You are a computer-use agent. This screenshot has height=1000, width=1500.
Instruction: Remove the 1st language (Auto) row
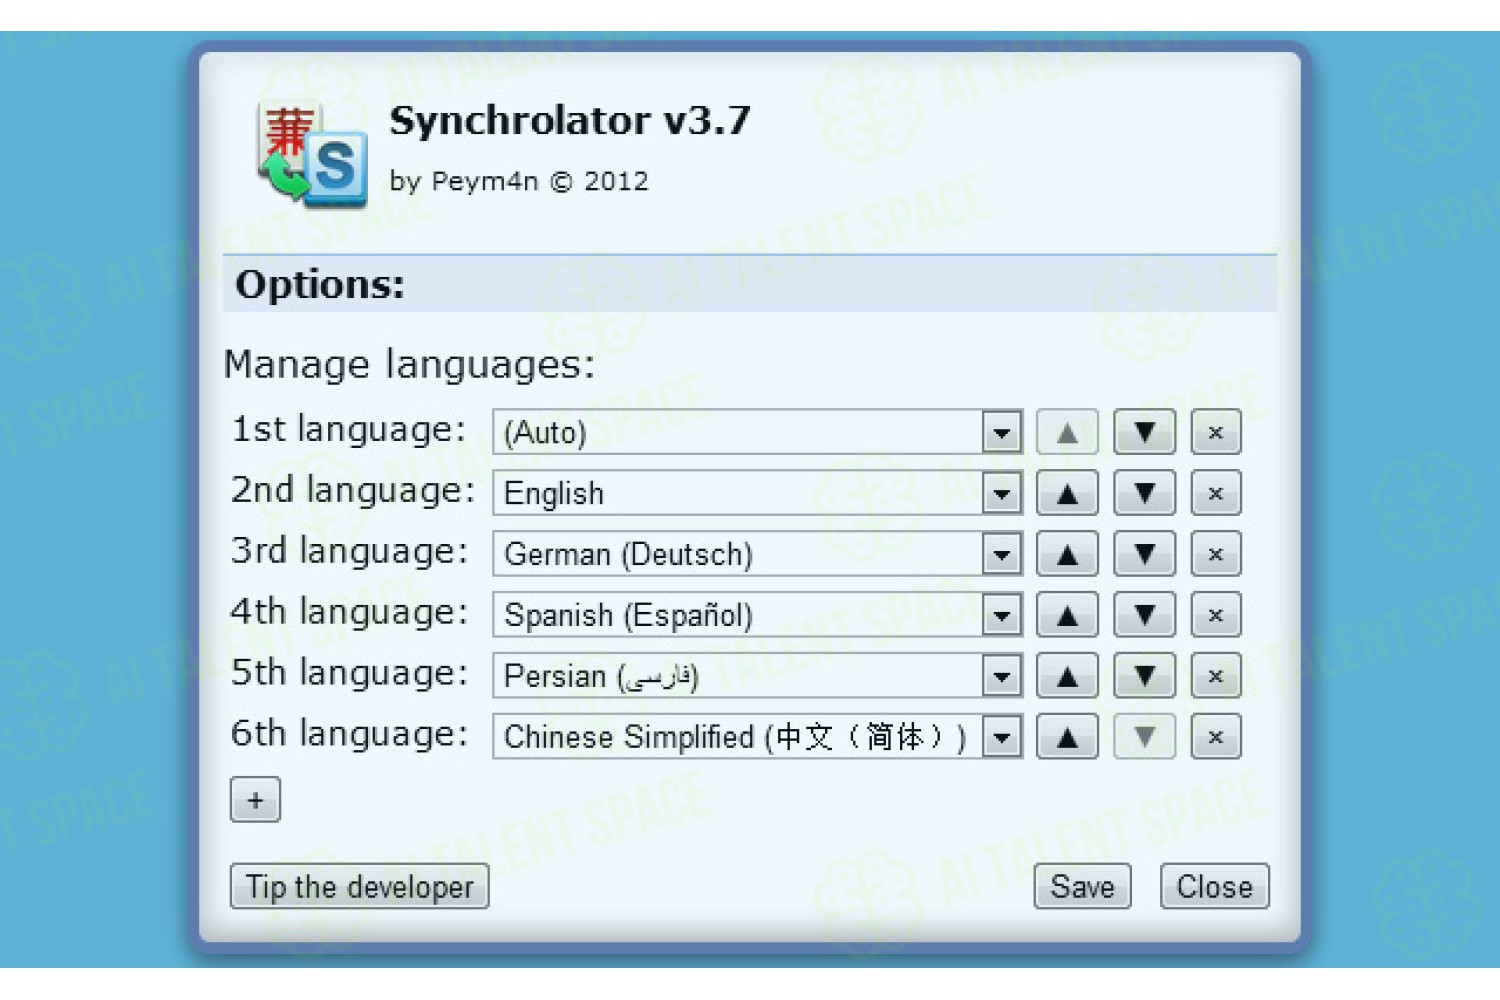click(1216, 433)
